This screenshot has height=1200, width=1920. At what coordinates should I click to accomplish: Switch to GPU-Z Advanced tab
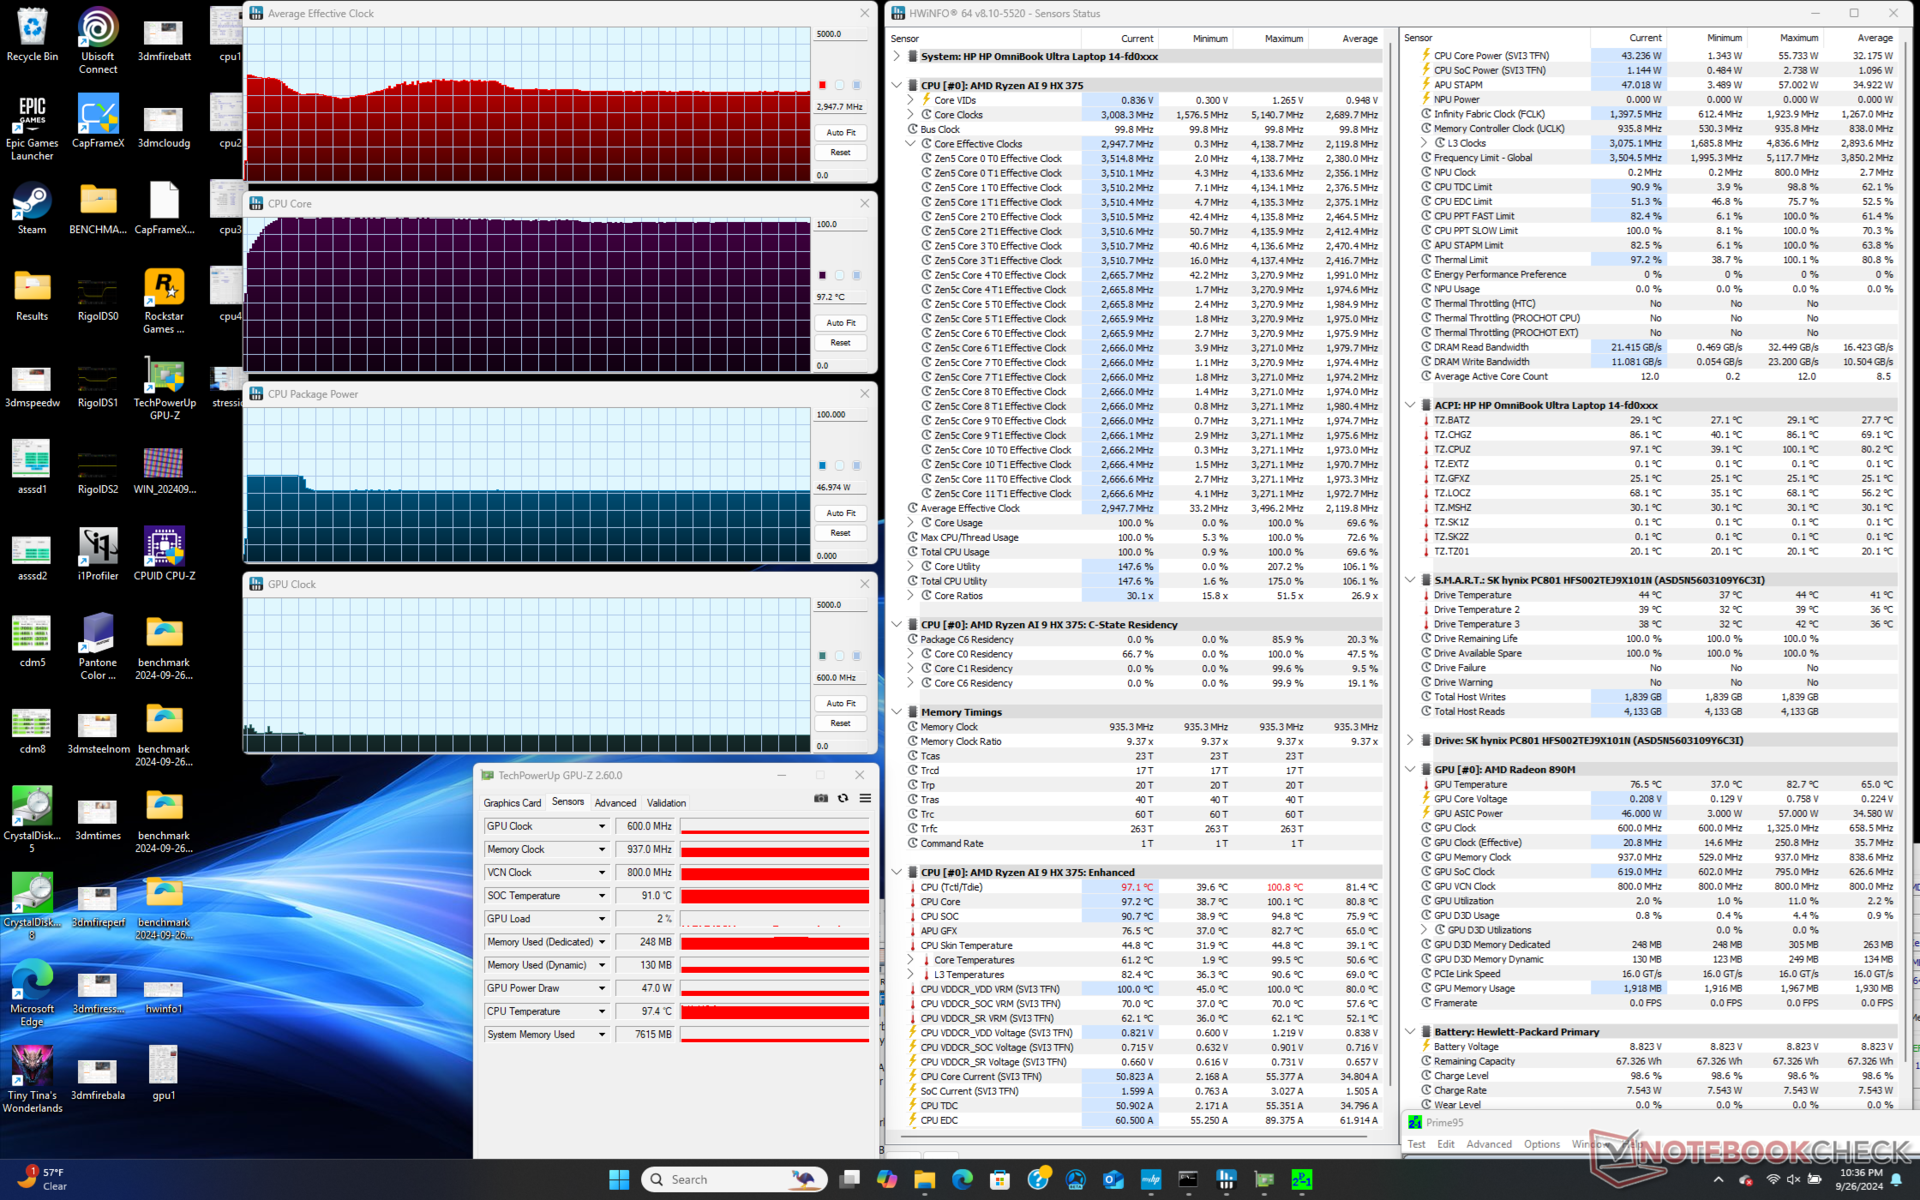[x=615, y=803]
